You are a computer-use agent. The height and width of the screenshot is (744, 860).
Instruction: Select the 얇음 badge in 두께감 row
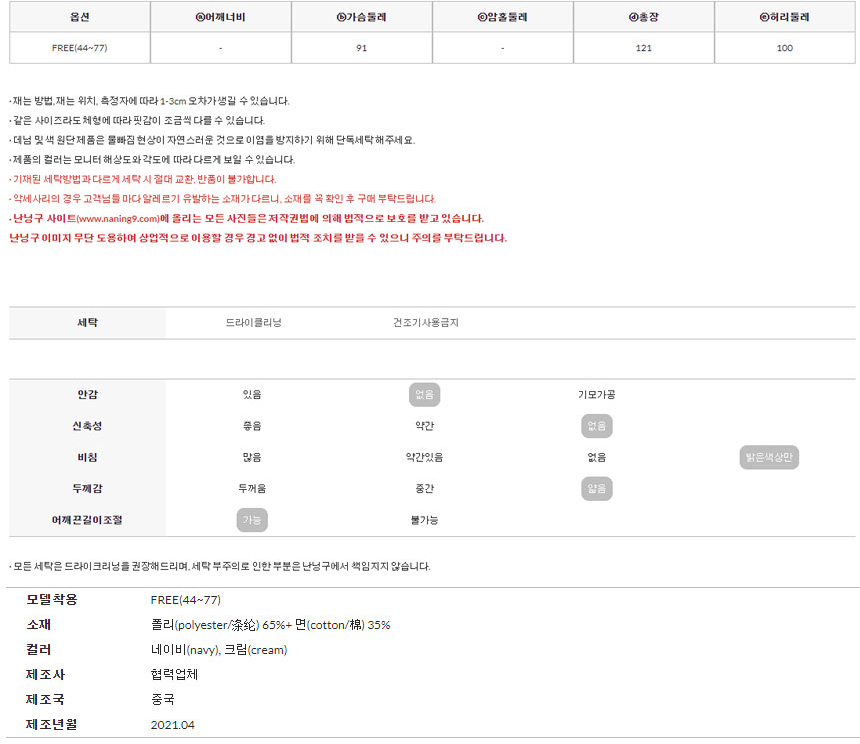click(x=597, y=489)
